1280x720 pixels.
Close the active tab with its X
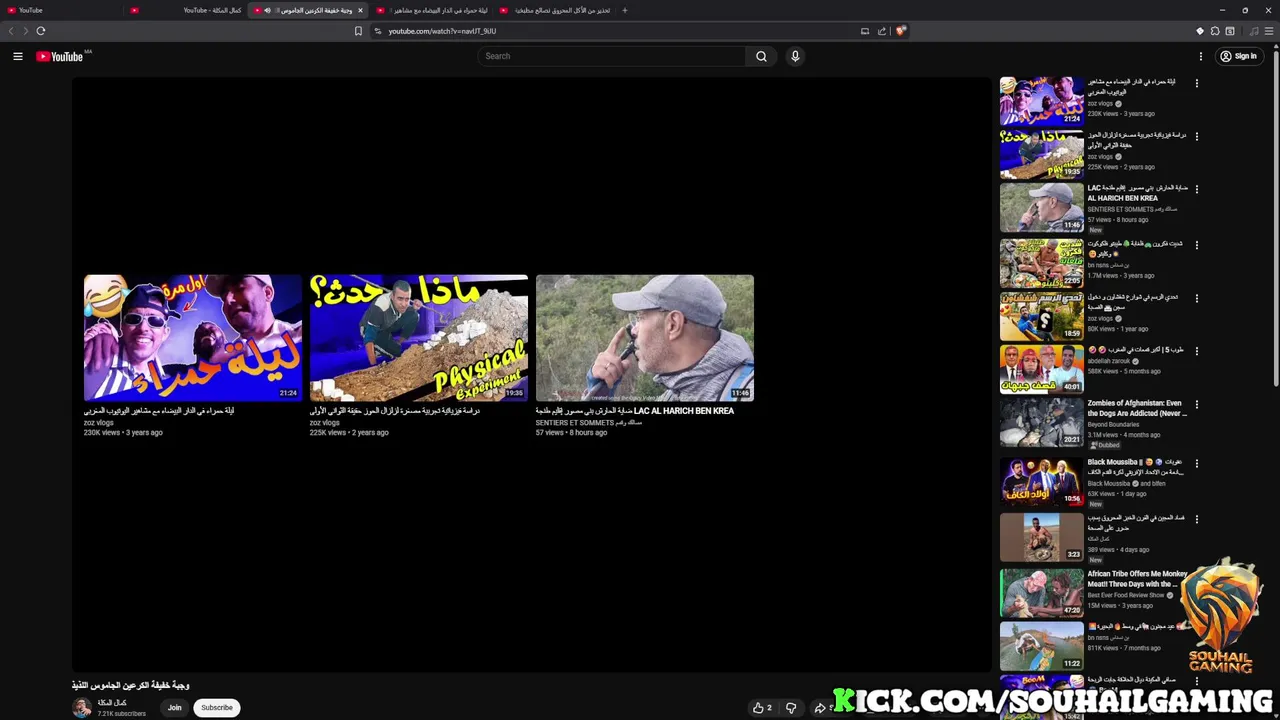click(x=360, y=10)
